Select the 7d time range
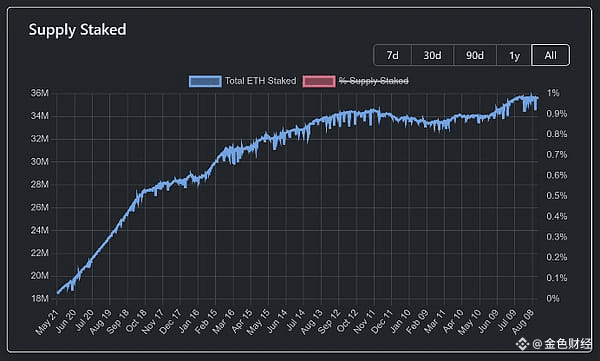 point(393,56)
